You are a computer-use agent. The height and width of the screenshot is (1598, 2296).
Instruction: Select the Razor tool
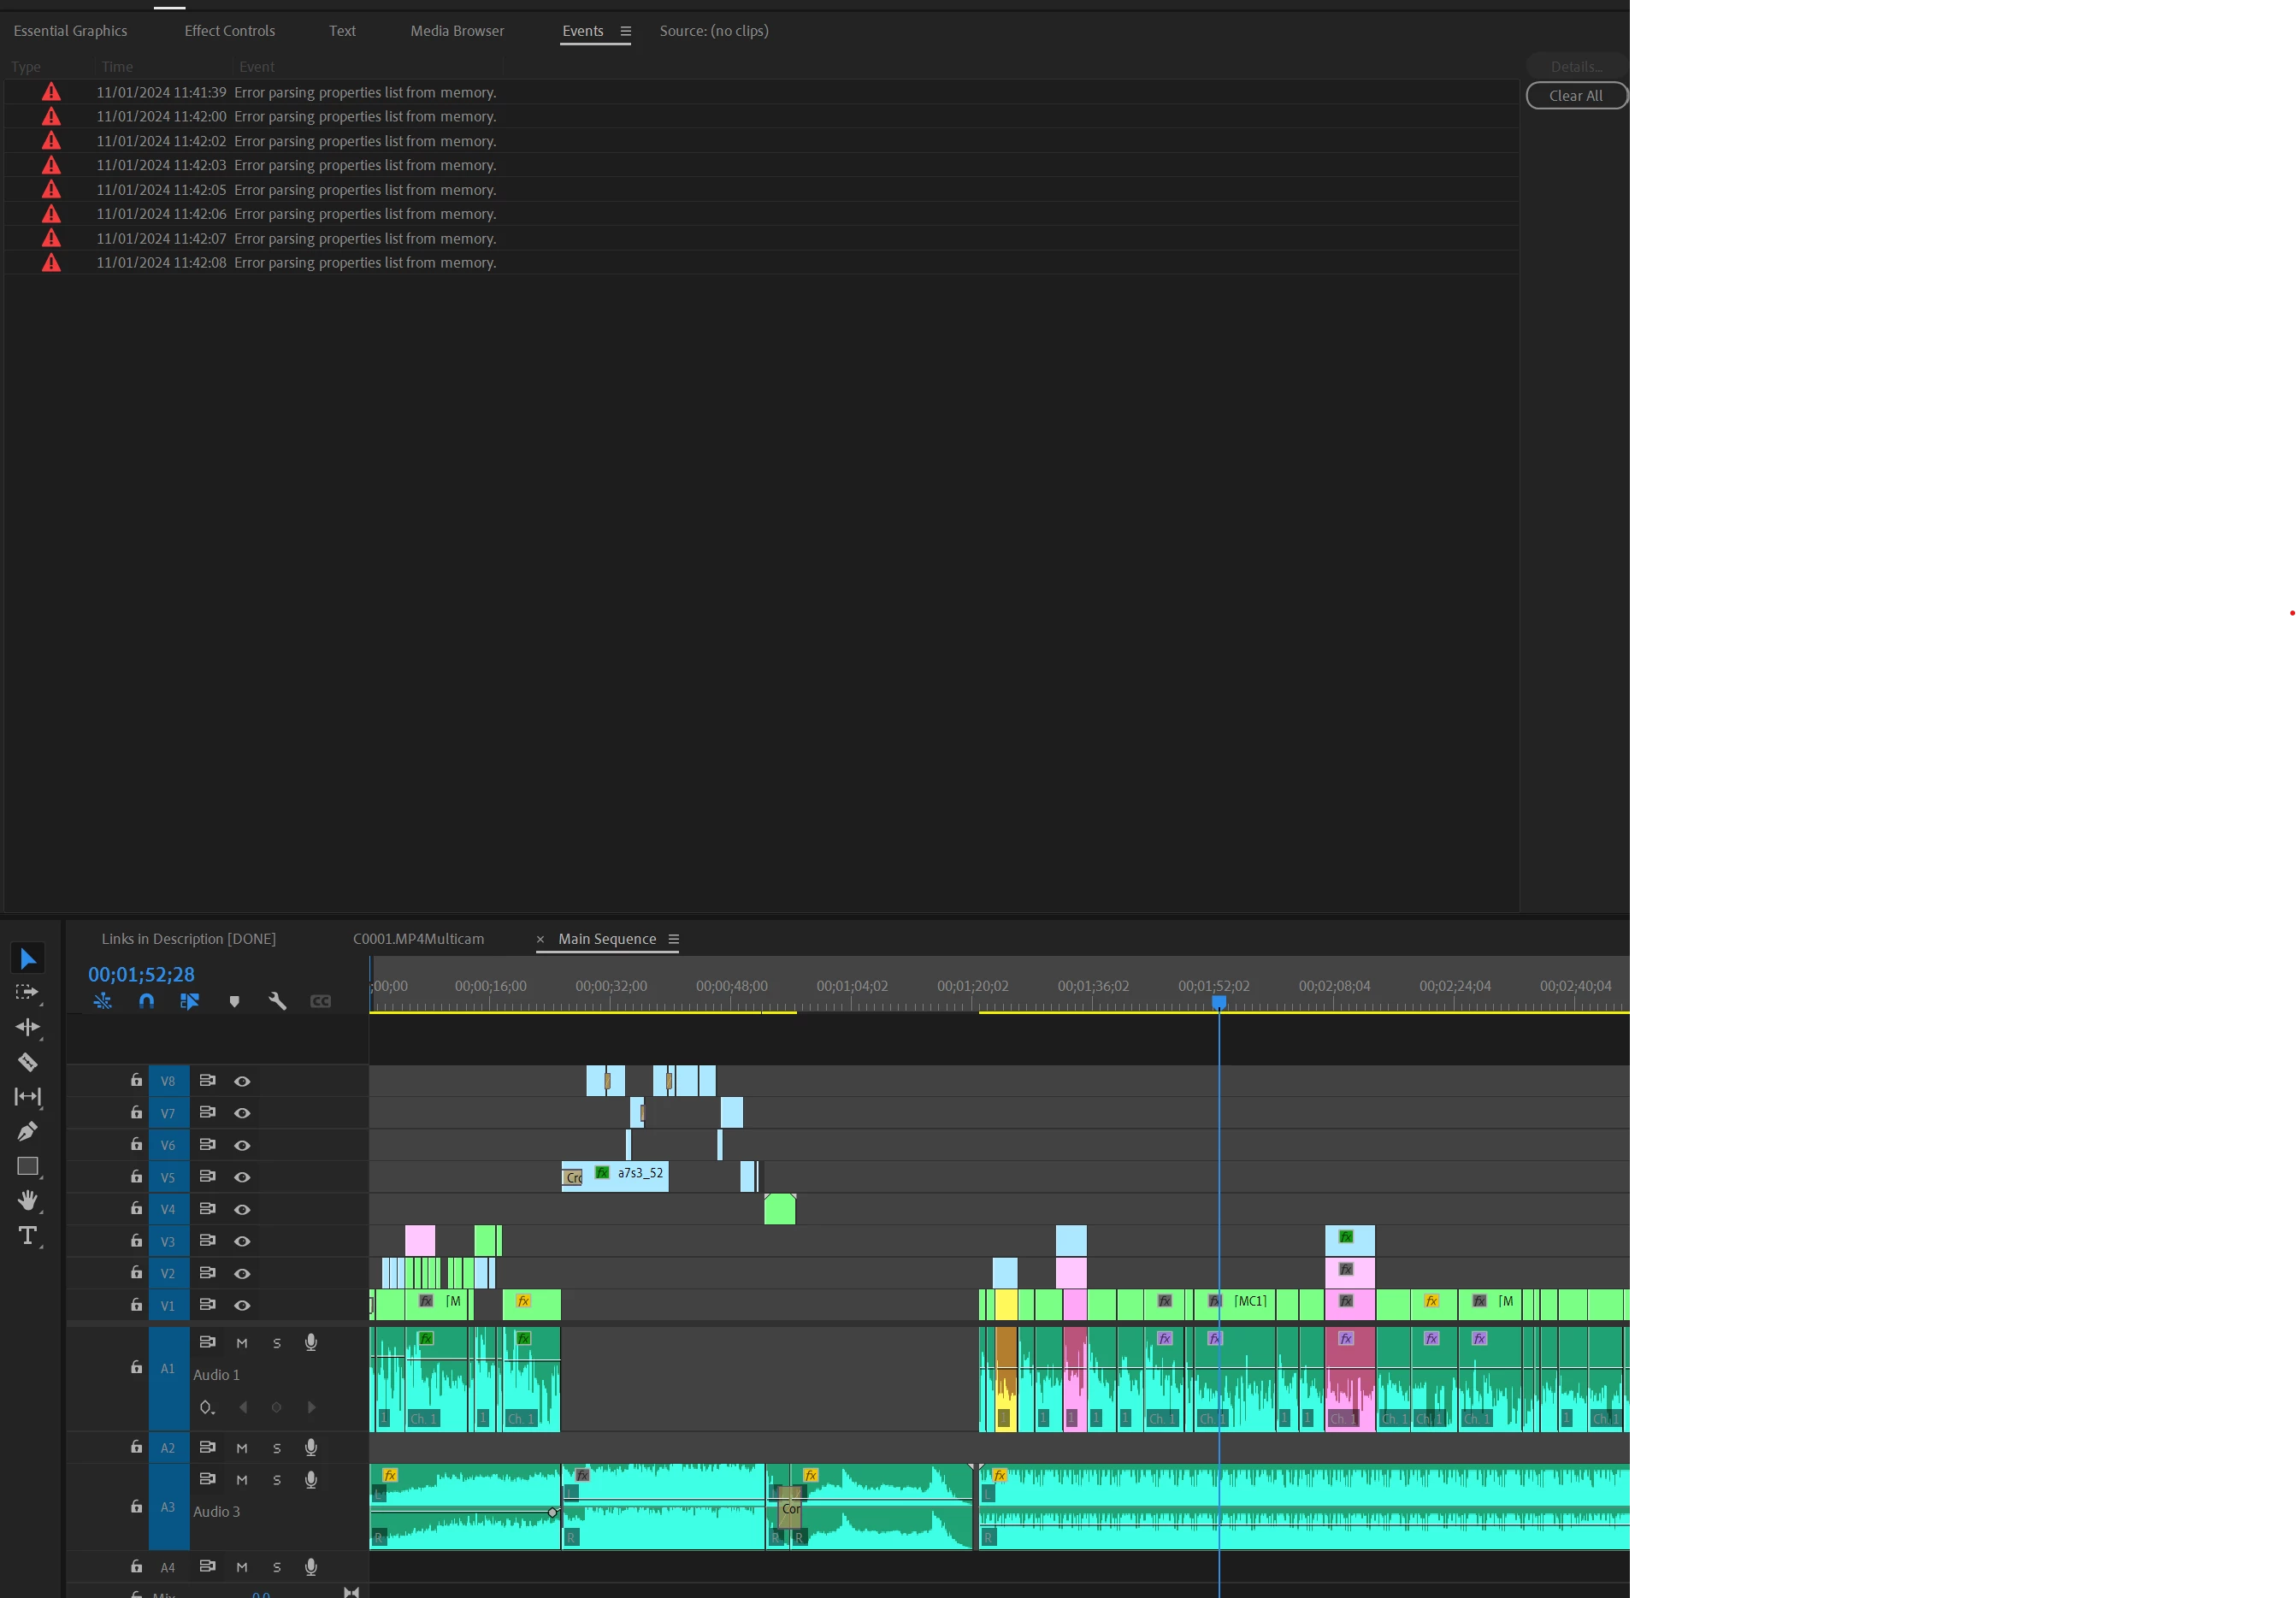[x=27, y=1062]
